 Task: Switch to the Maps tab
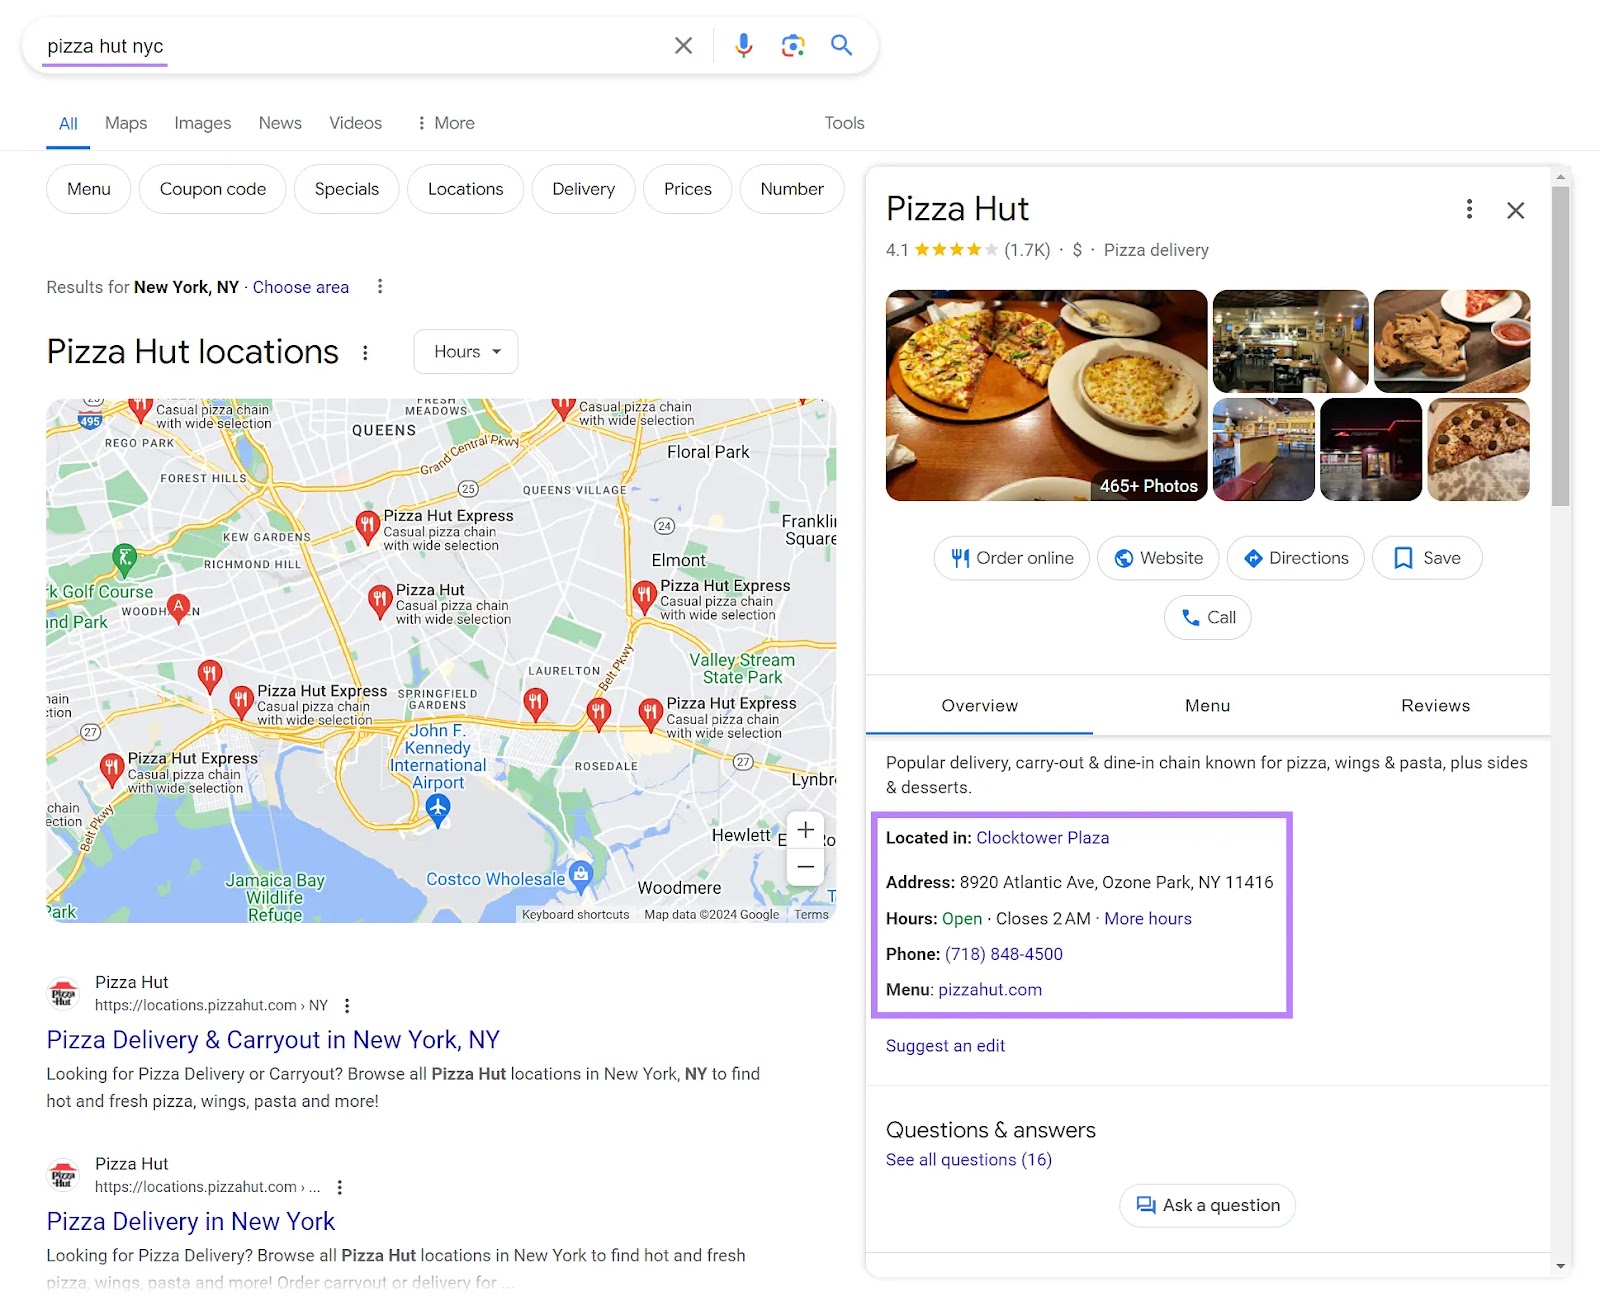click(126, 123)
